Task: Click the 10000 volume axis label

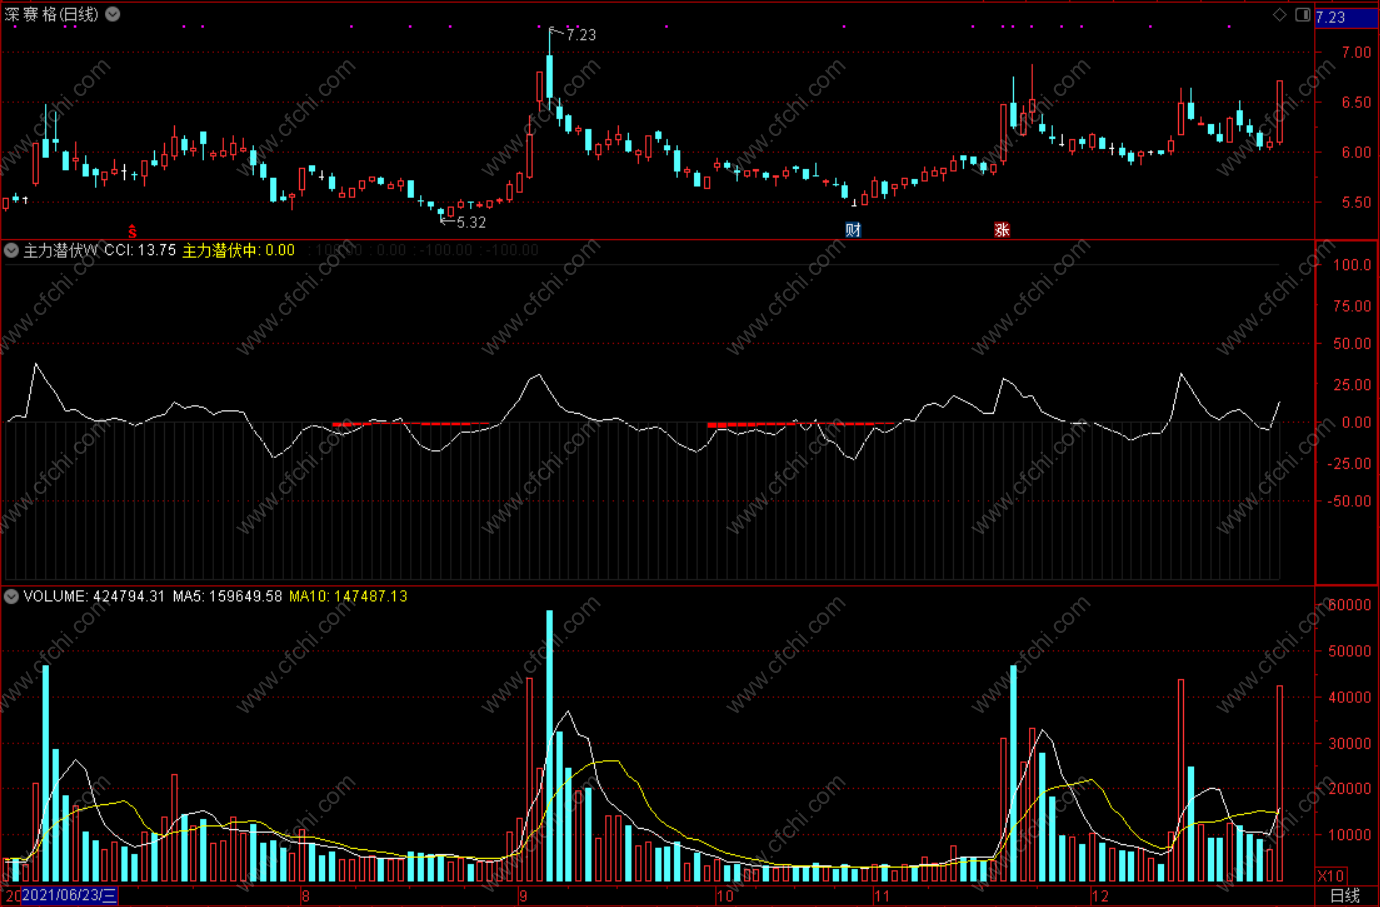Action: pos(1349,835)
